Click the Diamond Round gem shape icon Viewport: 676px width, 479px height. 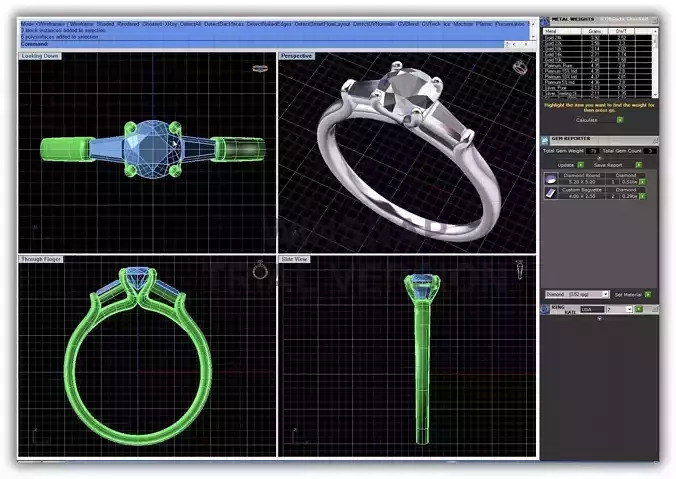[x=551, y=179]
